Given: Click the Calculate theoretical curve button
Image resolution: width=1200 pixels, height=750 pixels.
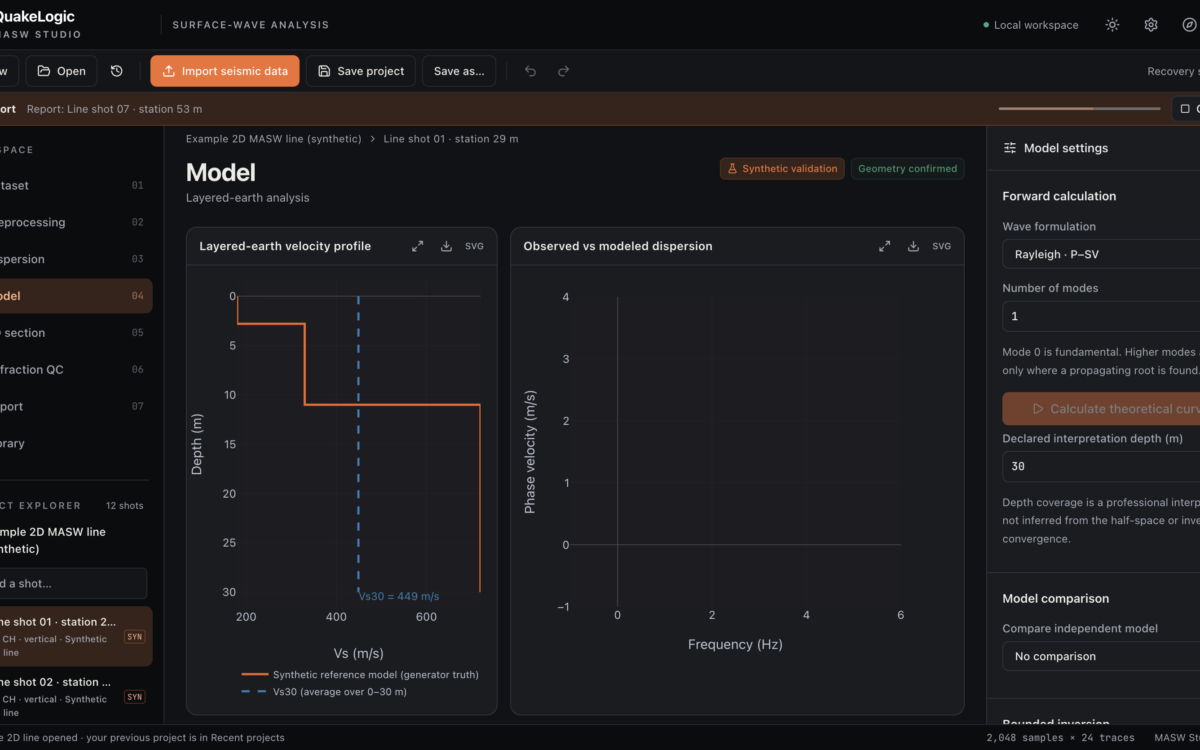Looking at the screenshot, I should [x=1101, y=408].
